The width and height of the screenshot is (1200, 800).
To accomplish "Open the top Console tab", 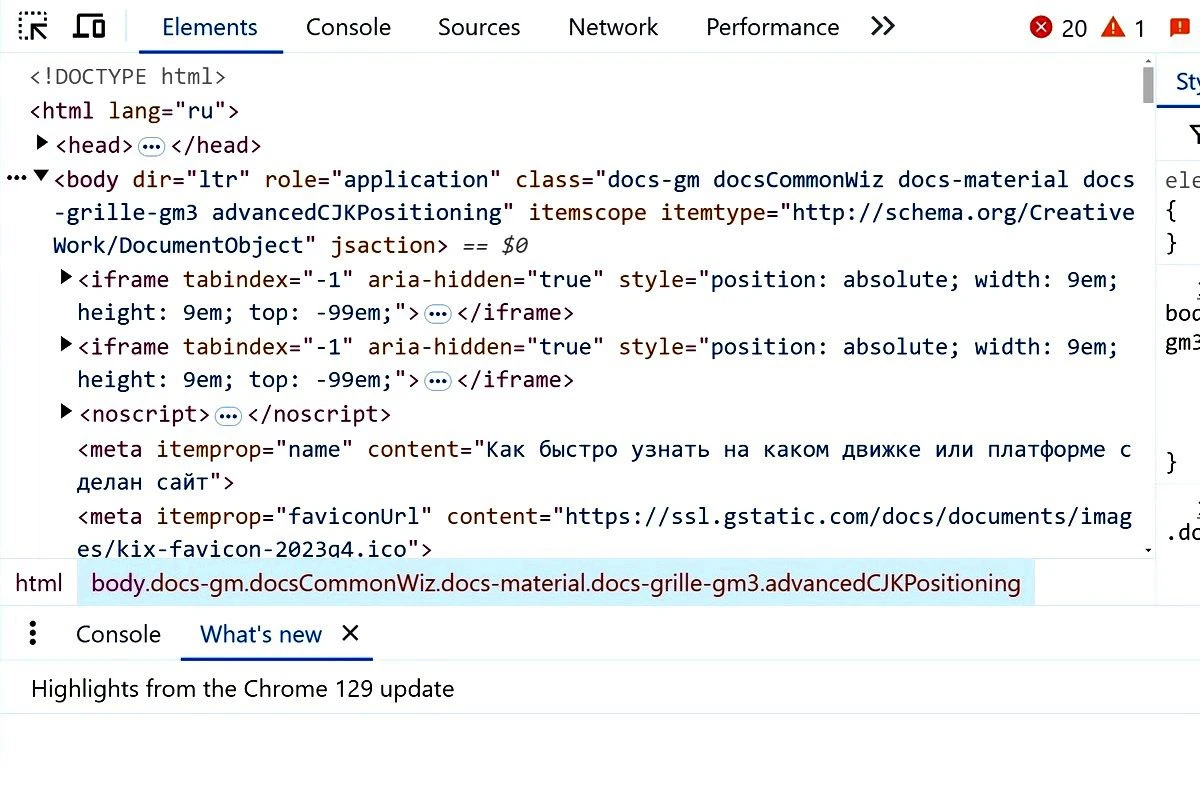I will 348,28.
